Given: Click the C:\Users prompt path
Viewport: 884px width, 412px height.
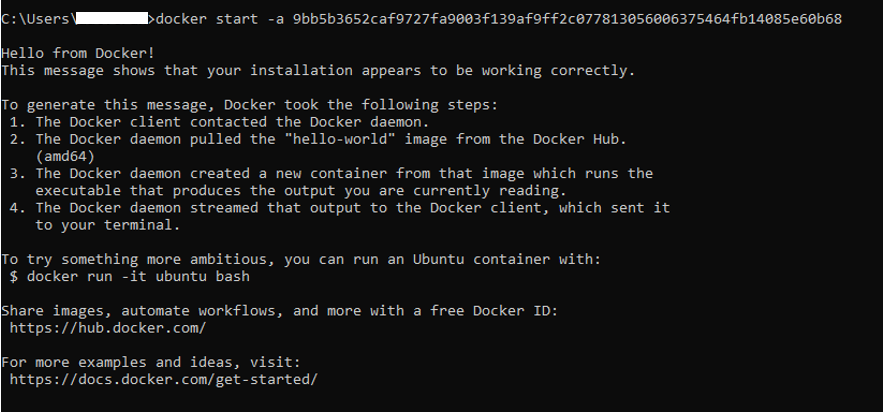Looking at the screenshot, I should 34,19.
